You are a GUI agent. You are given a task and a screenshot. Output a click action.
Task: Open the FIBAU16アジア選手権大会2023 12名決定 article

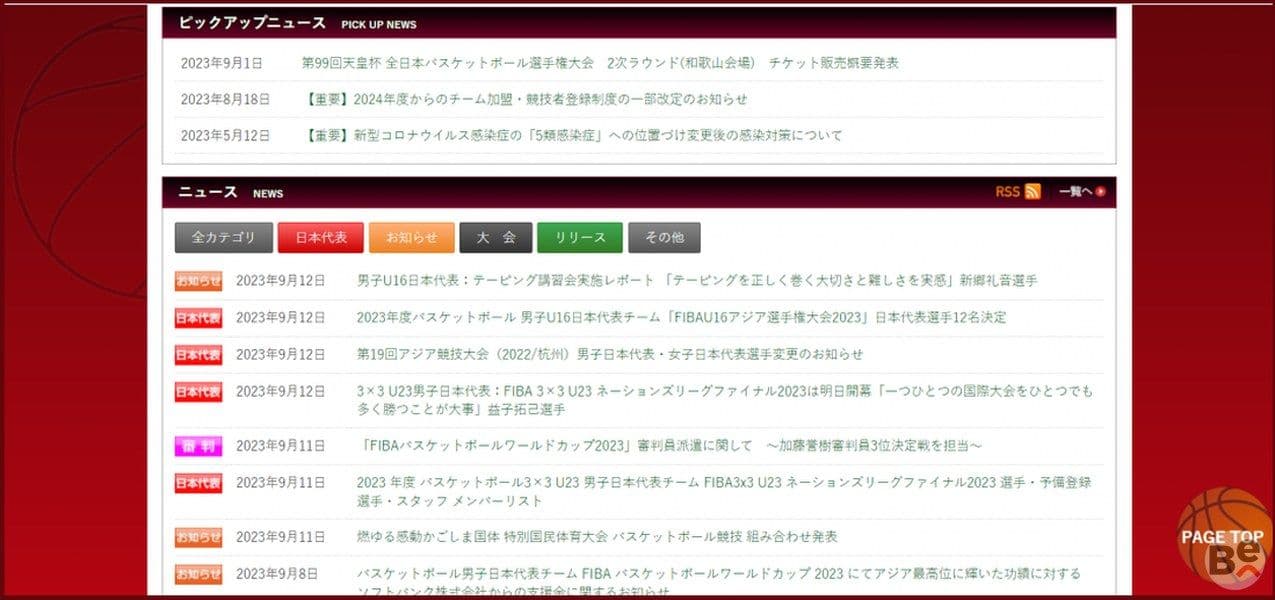point(681,317)
